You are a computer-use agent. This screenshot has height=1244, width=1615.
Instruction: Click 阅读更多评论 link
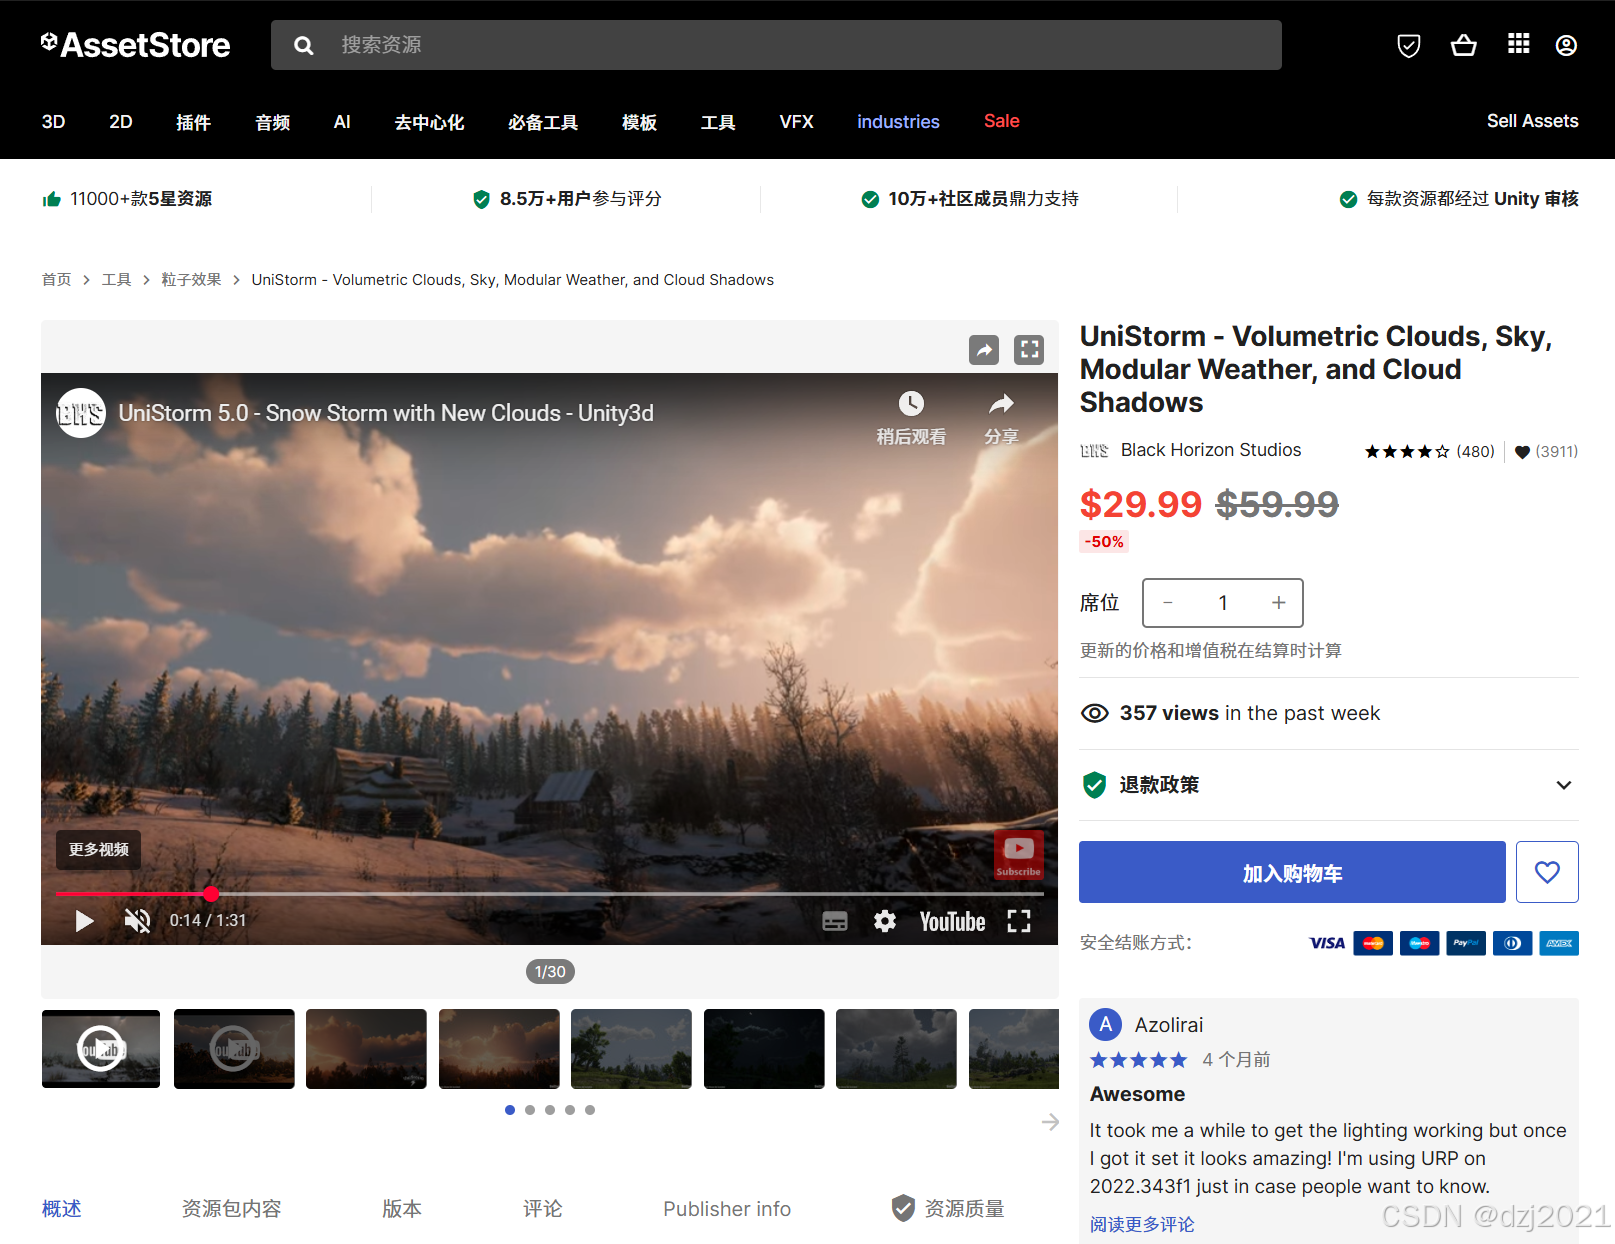pos(1142,1224)
